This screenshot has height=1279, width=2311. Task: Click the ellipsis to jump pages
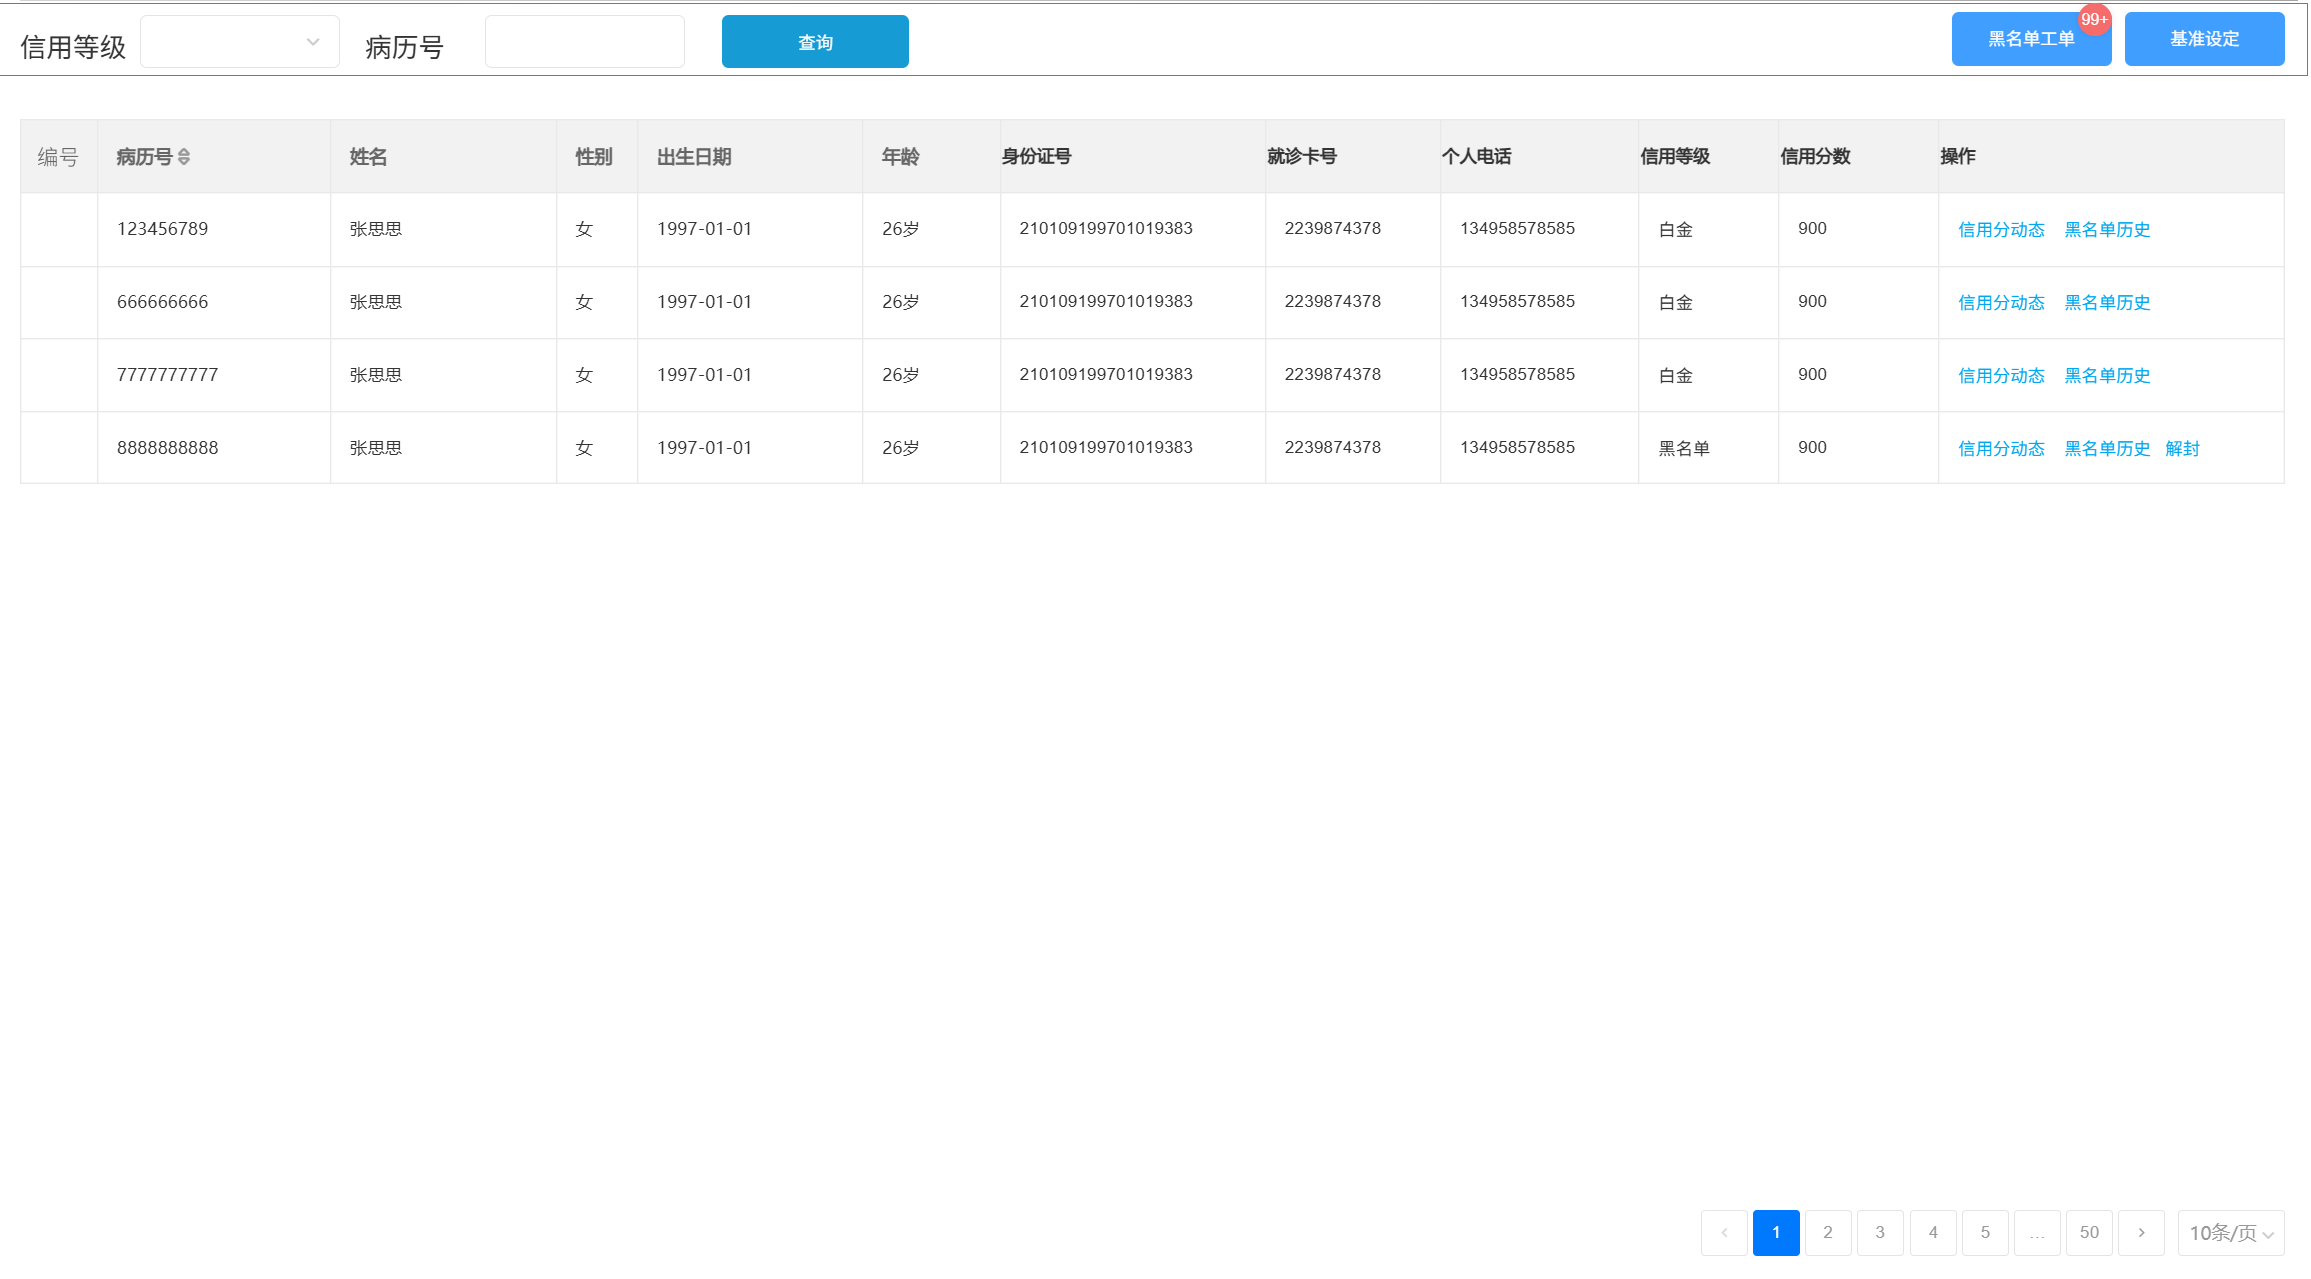tap(2037, 1232)
